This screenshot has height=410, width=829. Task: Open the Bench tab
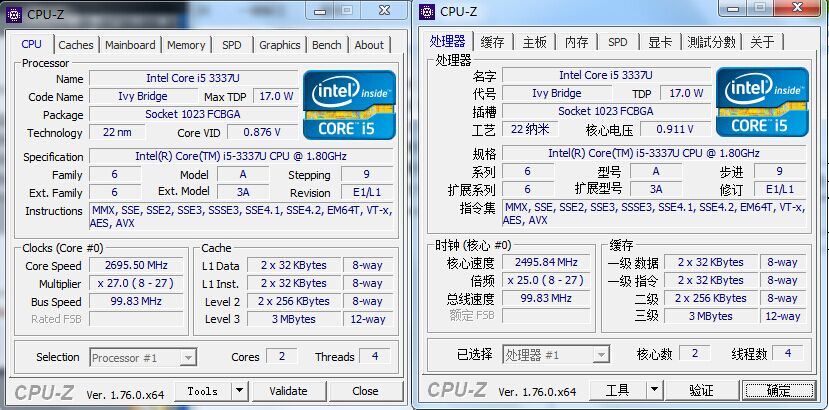point(327,45)
